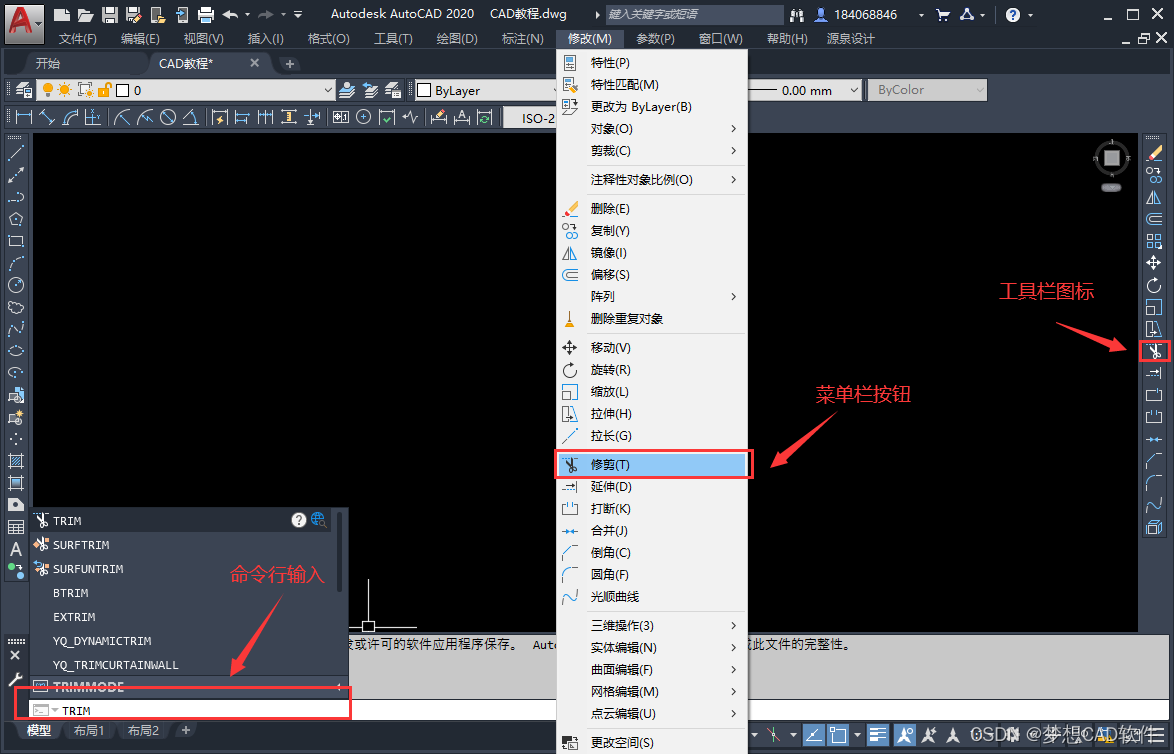
Task: Open the lineweight 0.00 mm dropdown
Action: [x=854, y=90]
